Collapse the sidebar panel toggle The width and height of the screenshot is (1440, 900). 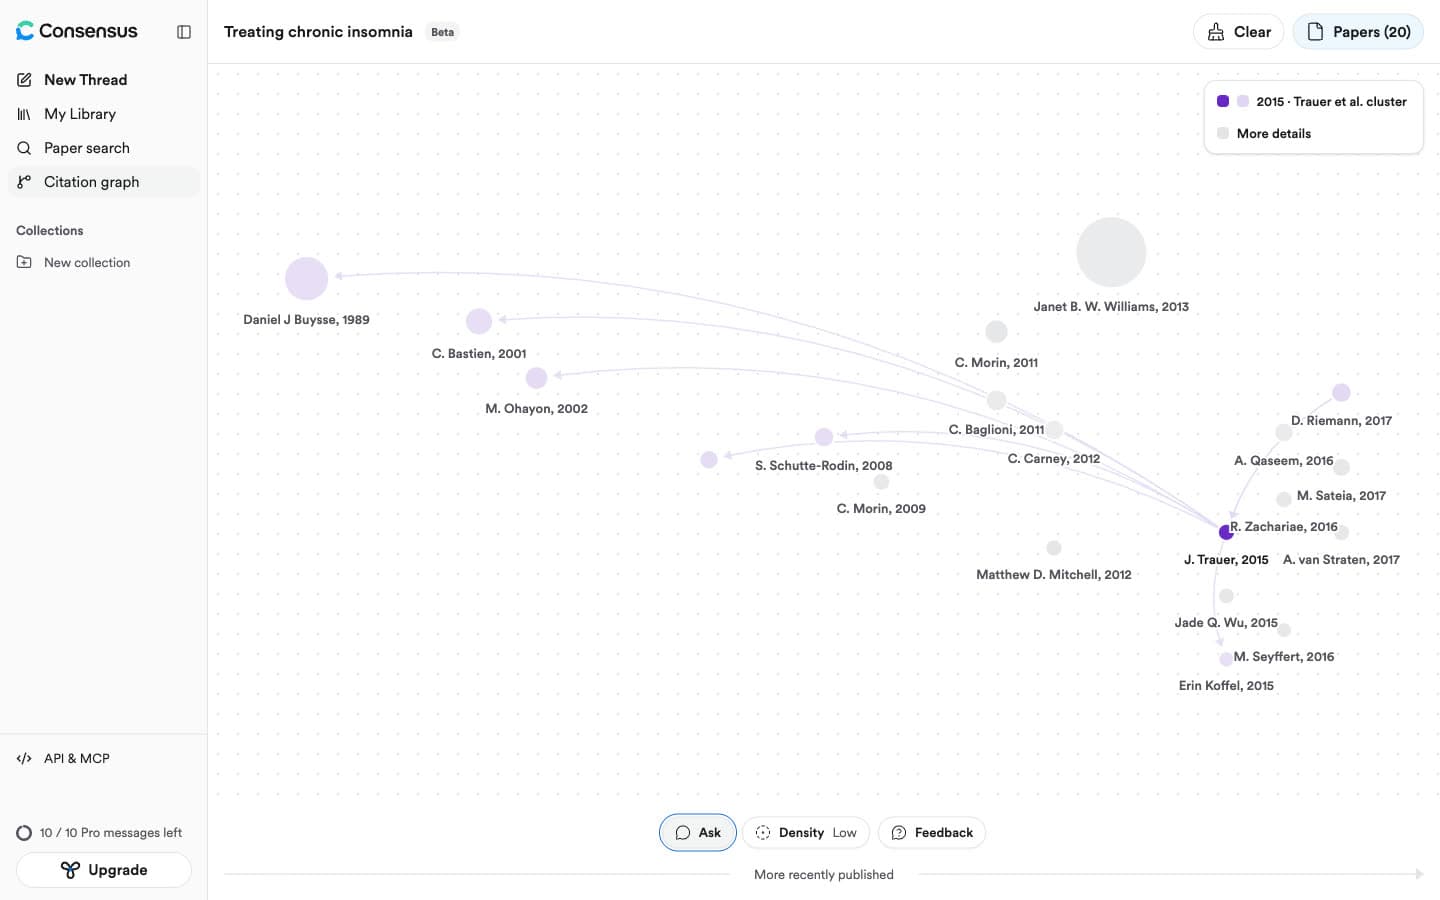pos(184,32)
